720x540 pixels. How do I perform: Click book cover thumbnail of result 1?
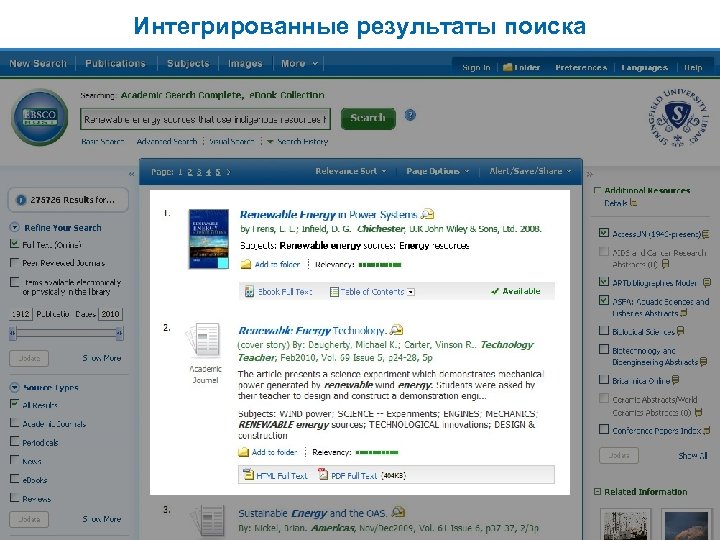click(208, 239)
